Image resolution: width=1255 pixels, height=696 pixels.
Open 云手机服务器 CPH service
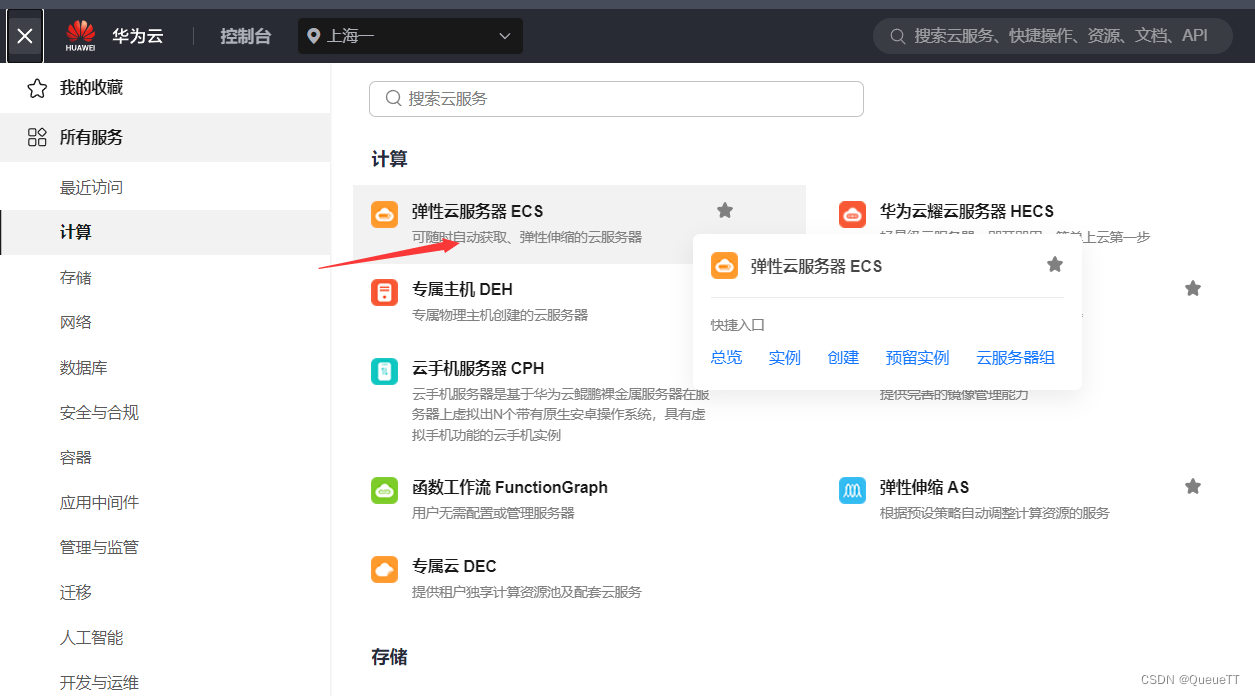tap(478, 368)
